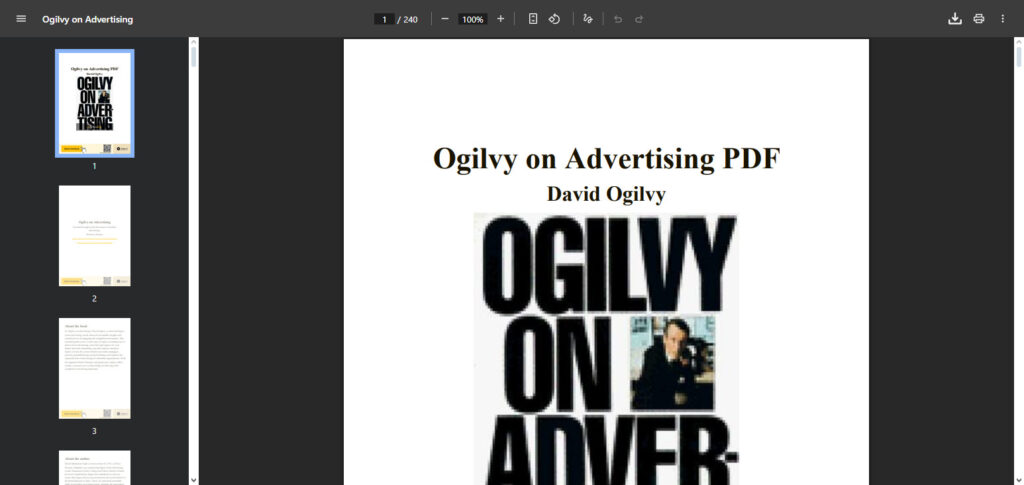Open the partially visible page 4 thumbnail
Image resolution: width=1024 pixels, height=485 pixels.
click(95, 467)
